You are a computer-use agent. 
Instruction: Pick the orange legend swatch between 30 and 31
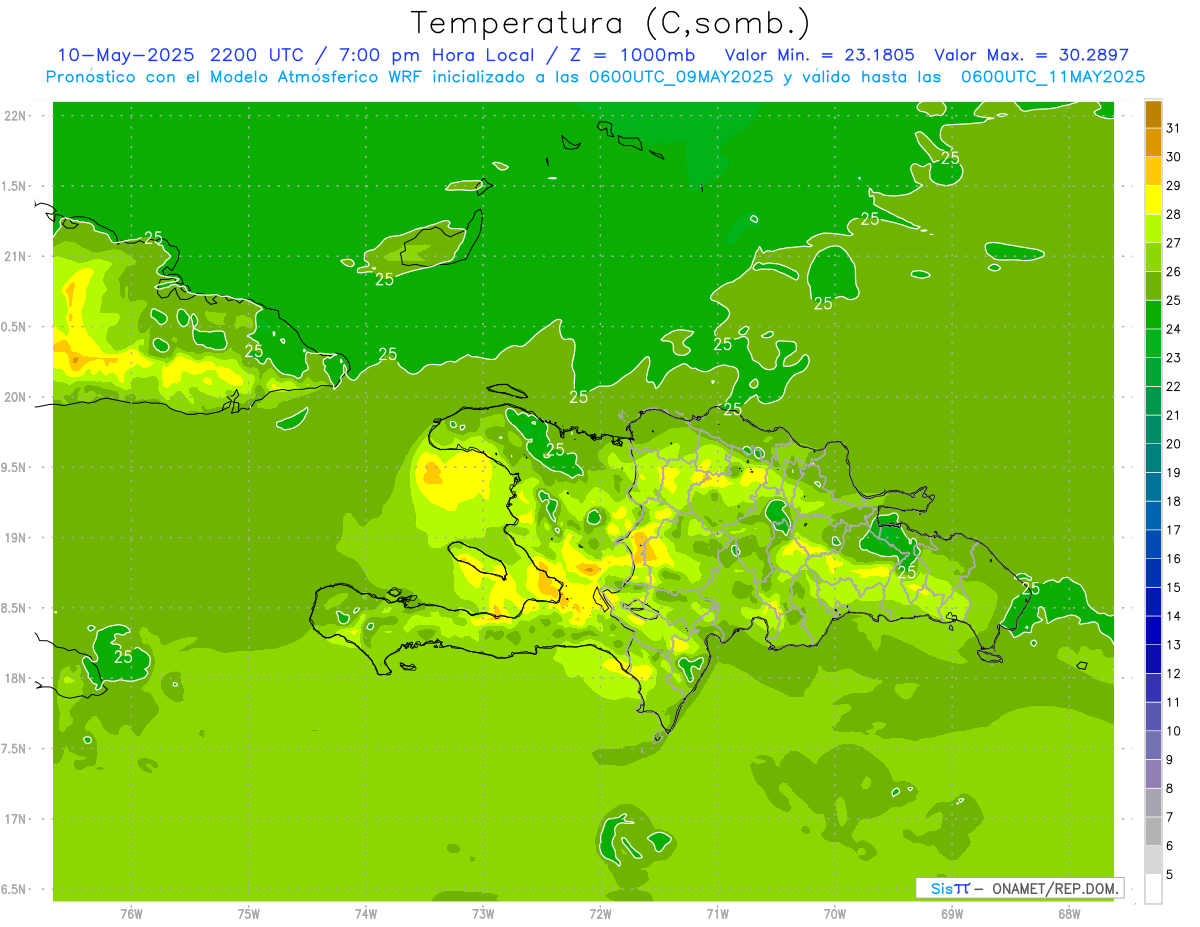click(x=1153, y=142)
